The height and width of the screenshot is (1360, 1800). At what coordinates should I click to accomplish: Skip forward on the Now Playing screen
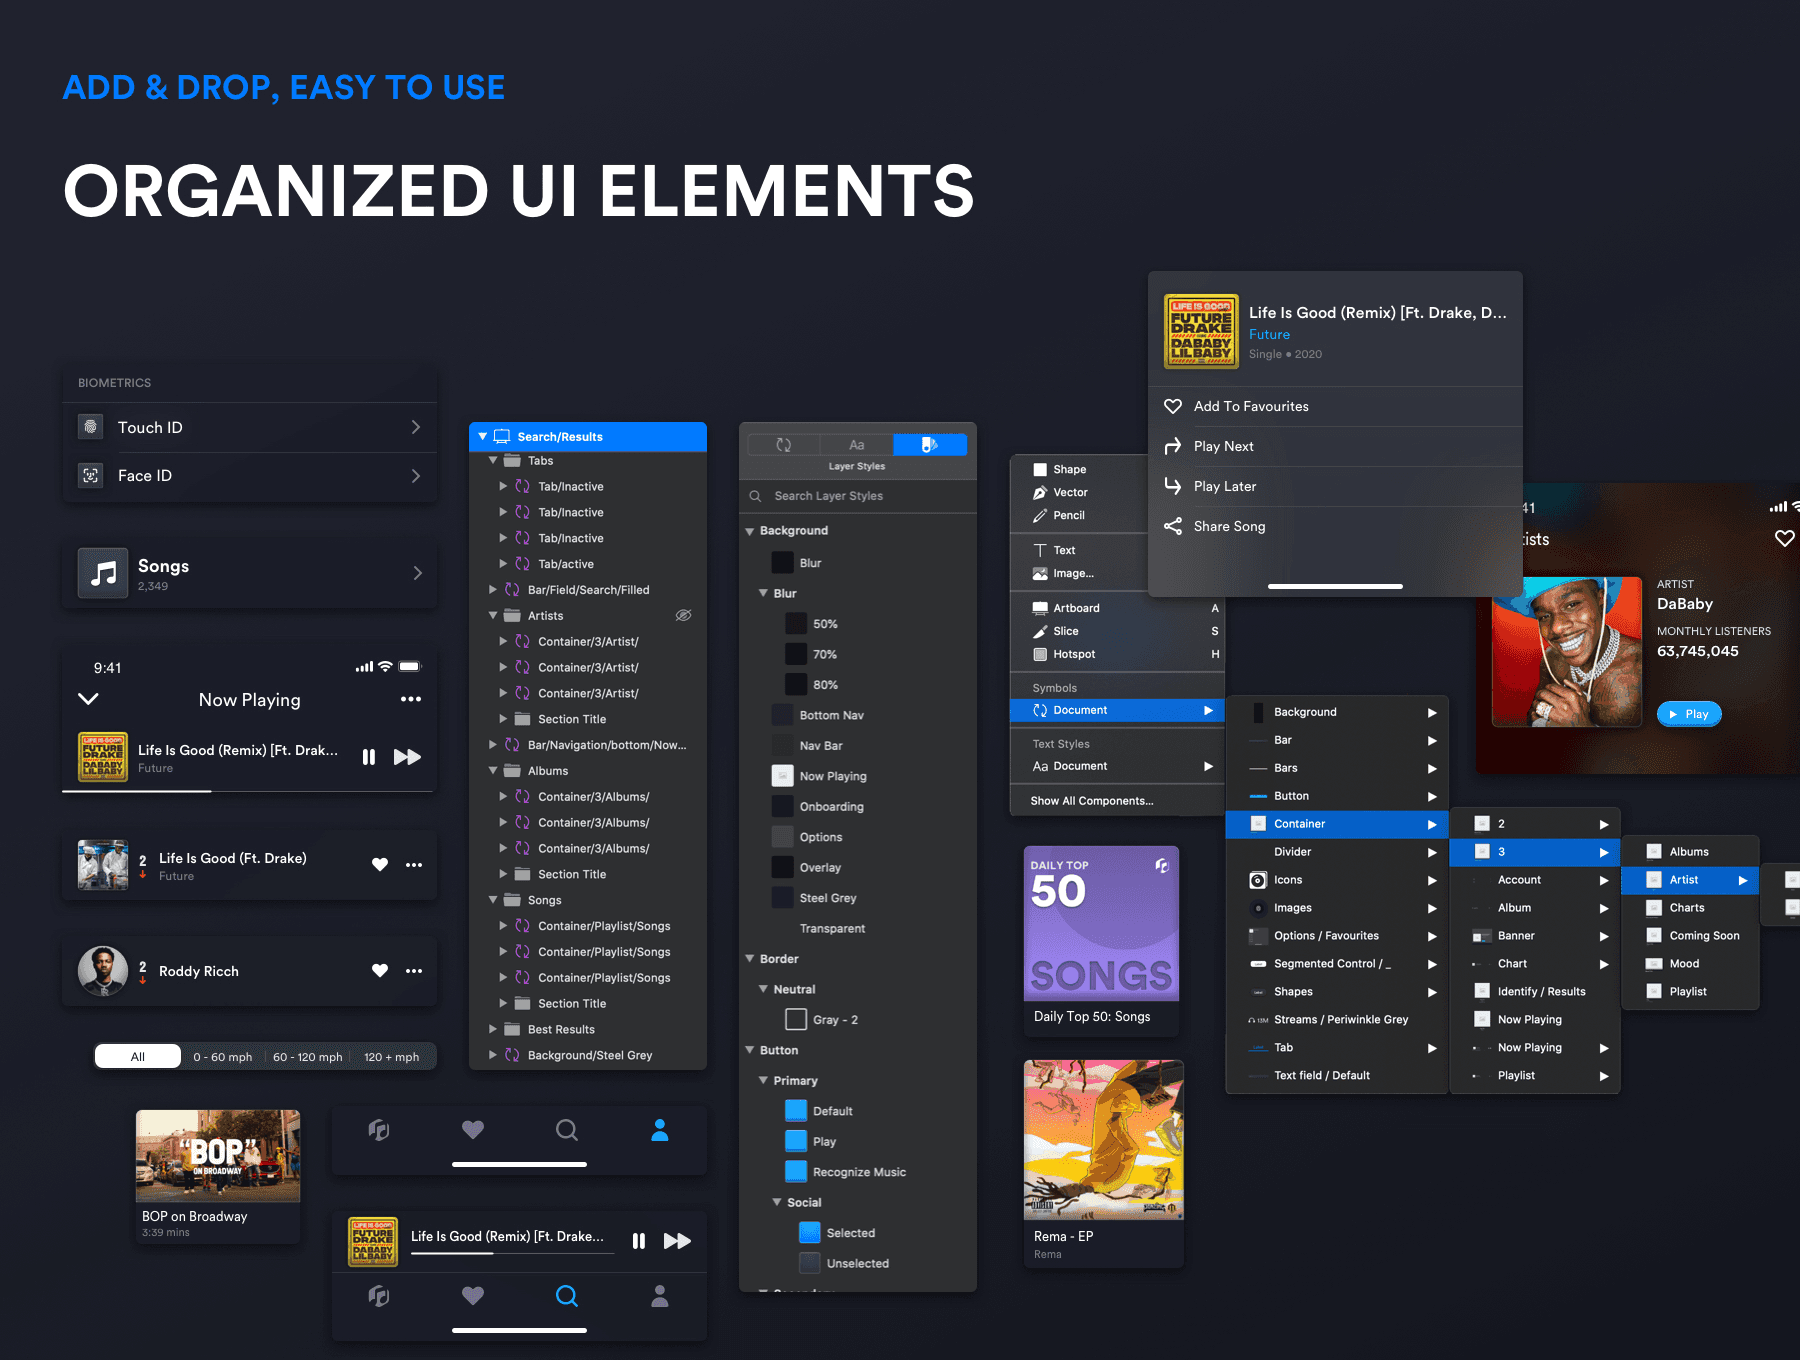407,757
